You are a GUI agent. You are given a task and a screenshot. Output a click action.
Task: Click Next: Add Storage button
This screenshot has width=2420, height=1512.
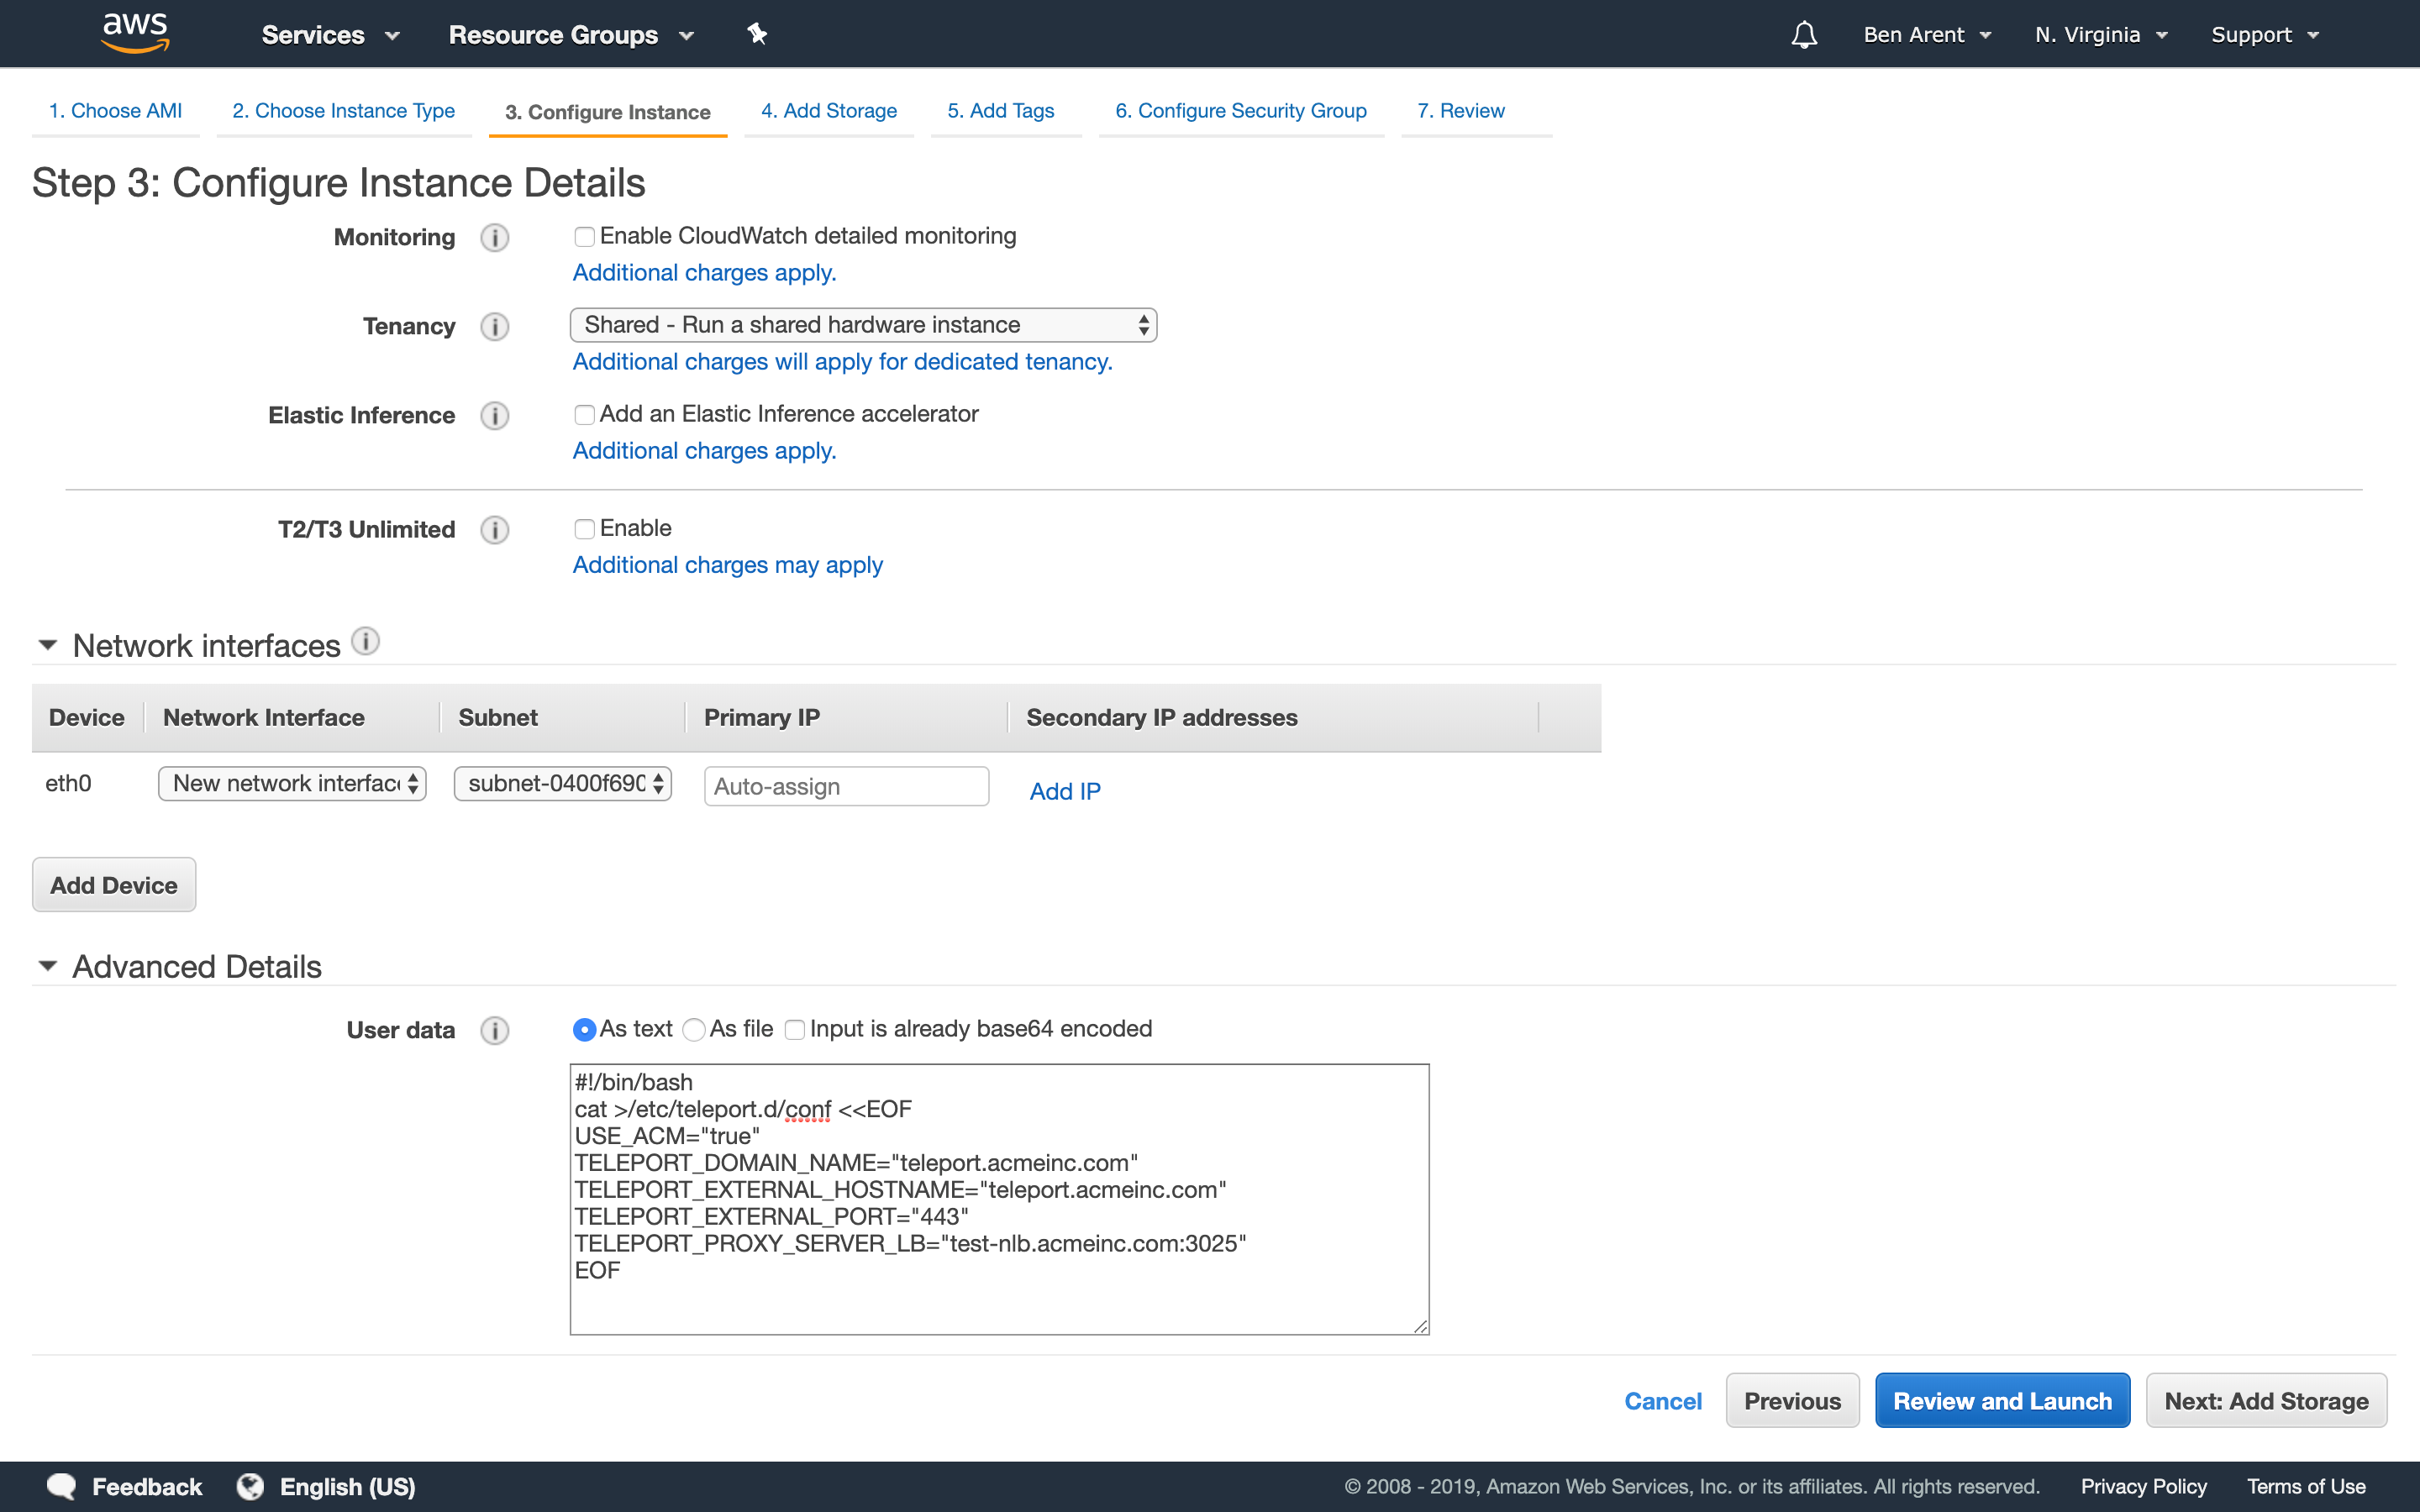(x=2267, y=1401)
